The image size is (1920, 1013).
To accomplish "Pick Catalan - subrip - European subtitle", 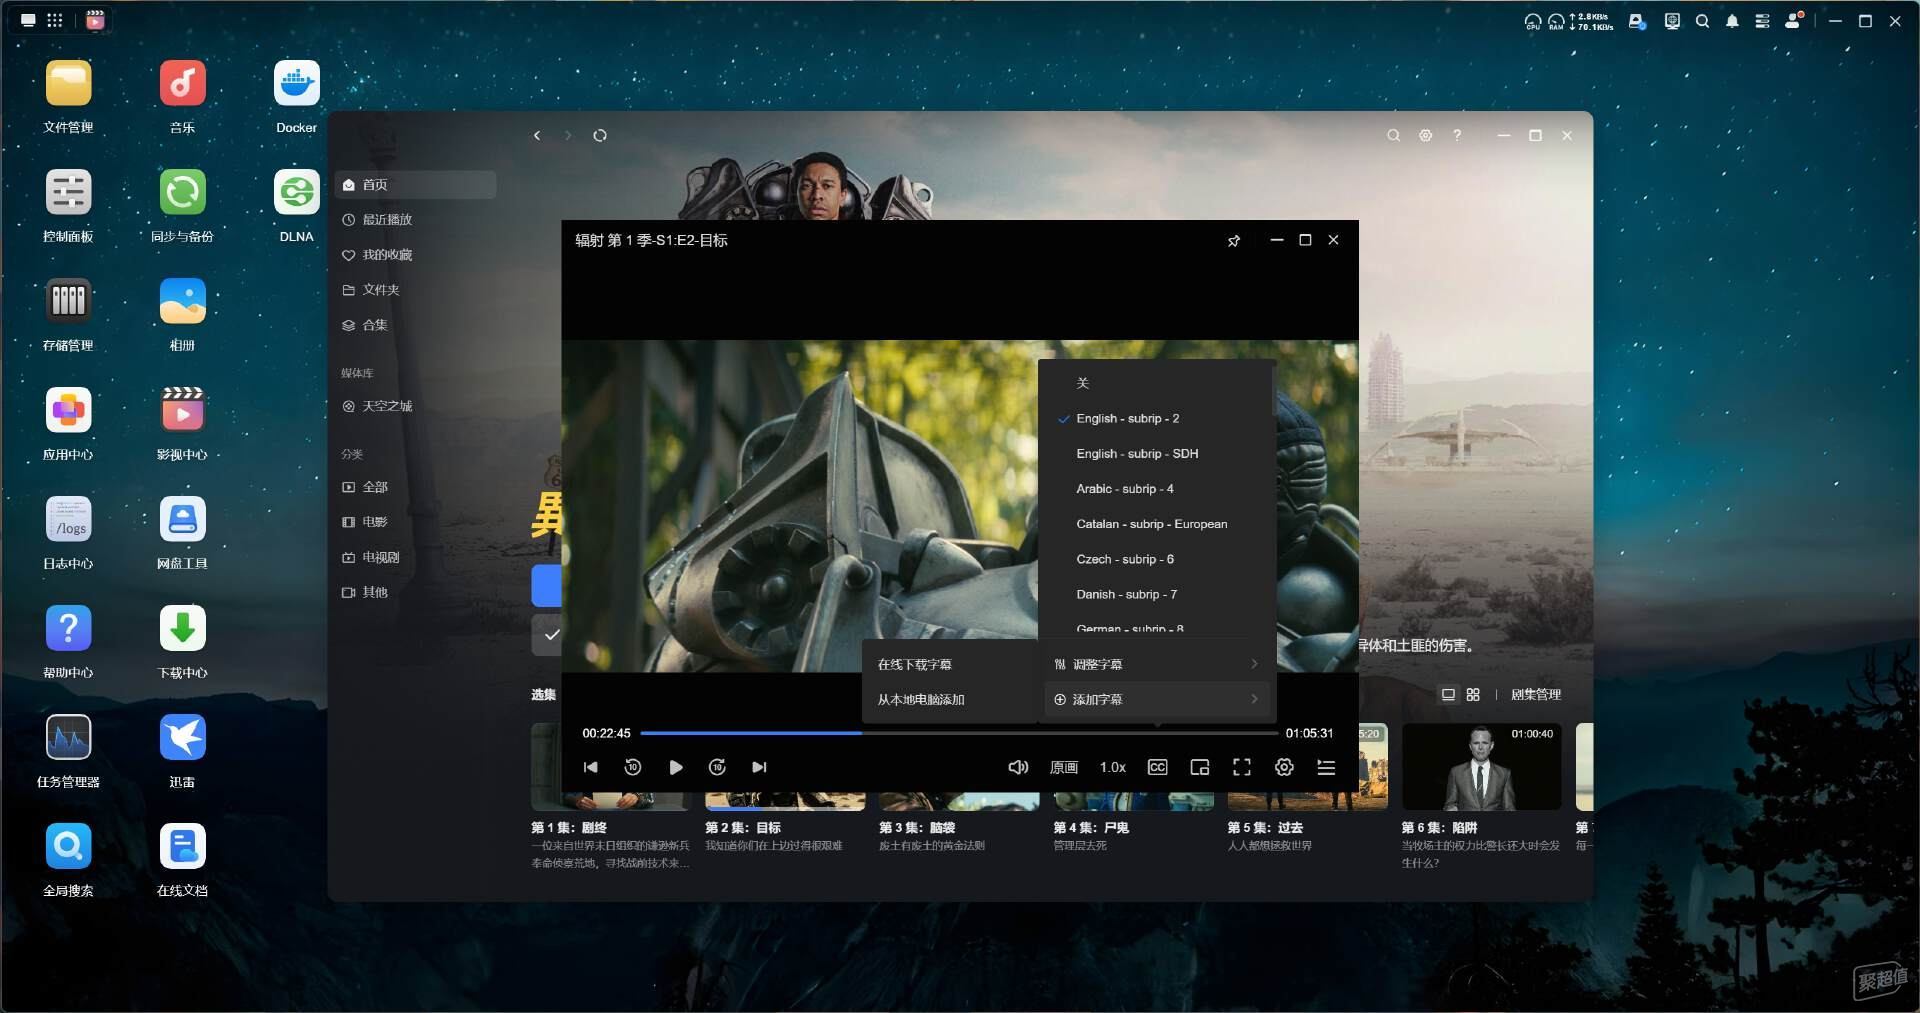I will point(1157,523).
